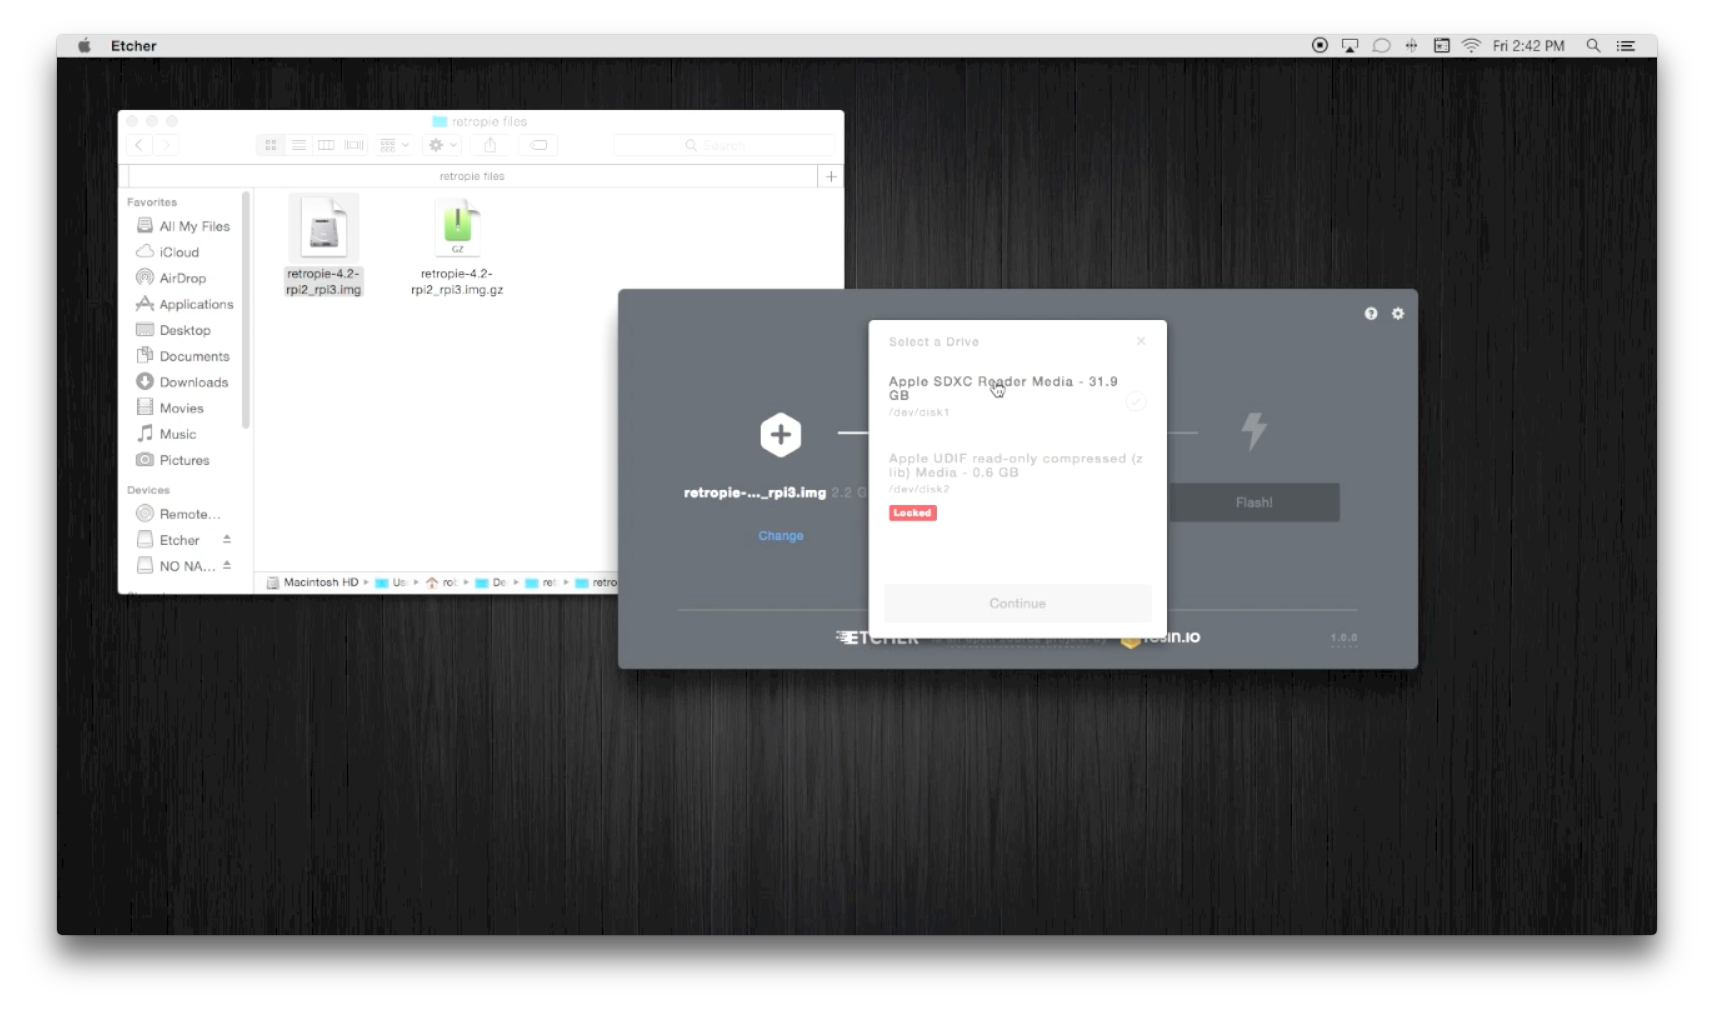Click the Finder edit tags button
The width and height of the screenshot is (1714, 1014).
pos(538,145)
